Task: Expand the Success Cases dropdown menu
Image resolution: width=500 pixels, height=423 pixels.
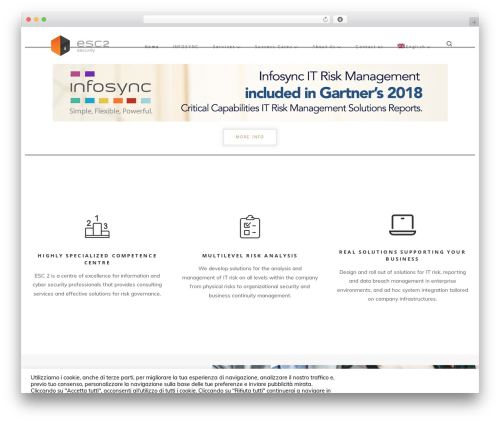Action: (276, 47)
